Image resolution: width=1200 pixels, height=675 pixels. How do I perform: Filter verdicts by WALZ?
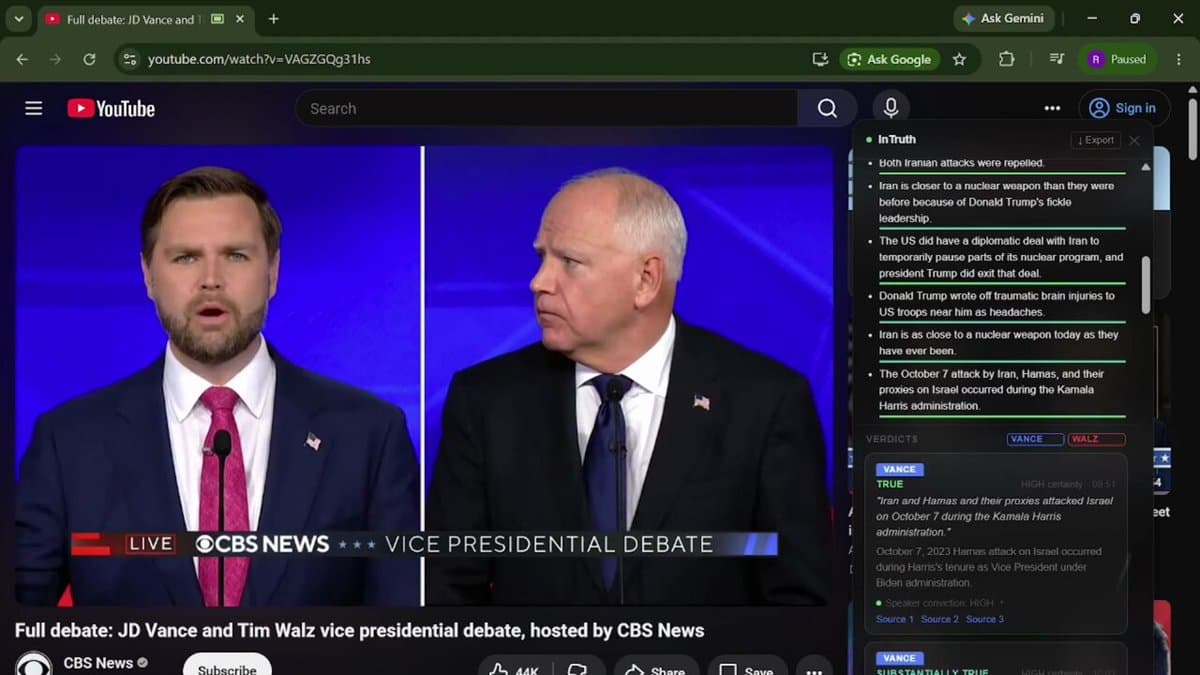(1097, 439)
